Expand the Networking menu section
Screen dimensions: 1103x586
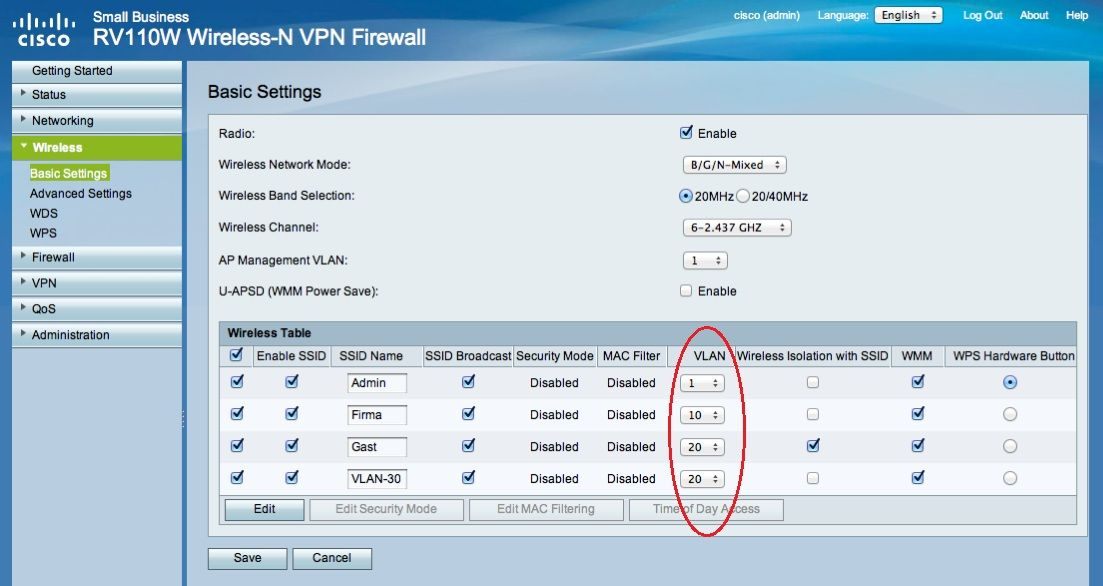coord(97,120)
